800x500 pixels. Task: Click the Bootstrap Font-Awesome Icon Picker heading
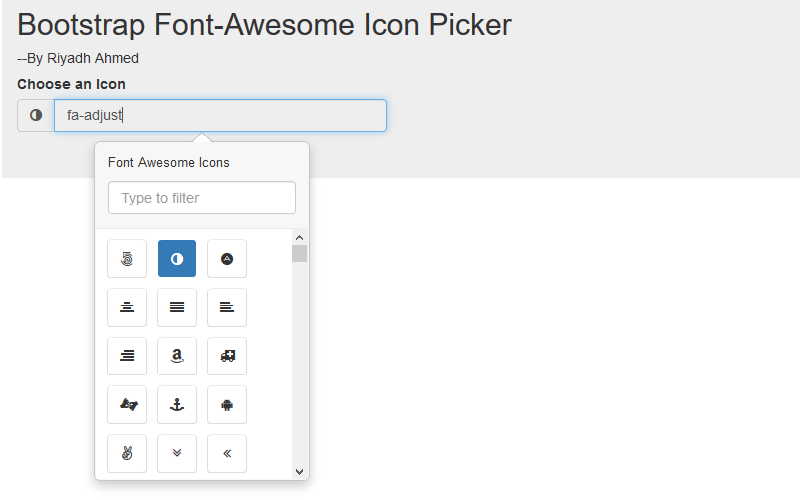tap(264, 24)
